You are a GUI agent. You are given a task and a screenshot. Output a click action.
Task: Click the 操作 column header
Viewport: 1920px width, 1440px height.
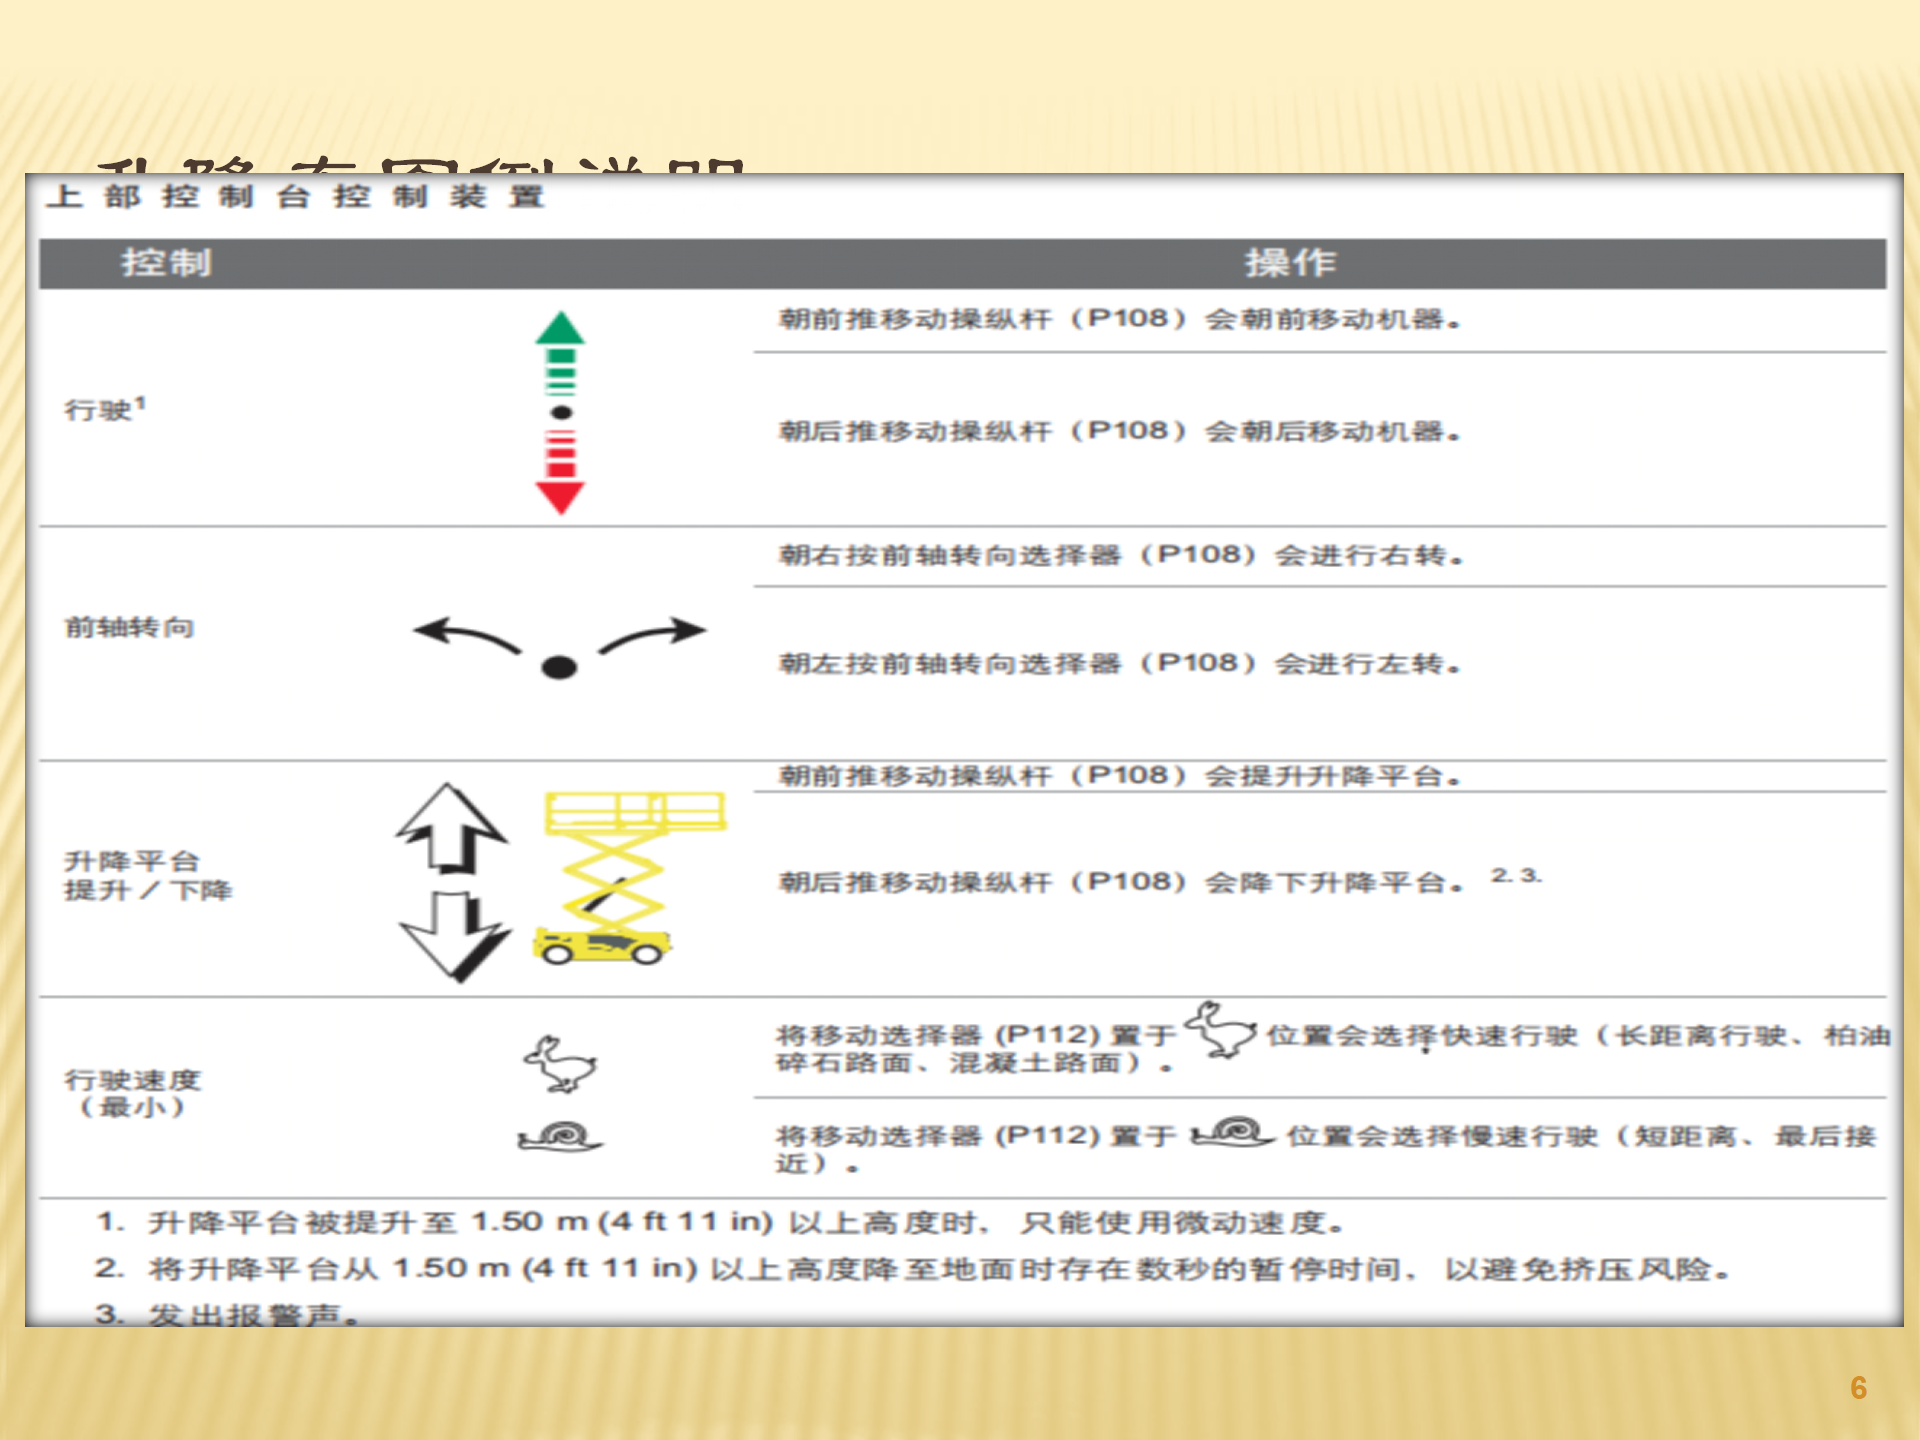[1289, 263]
